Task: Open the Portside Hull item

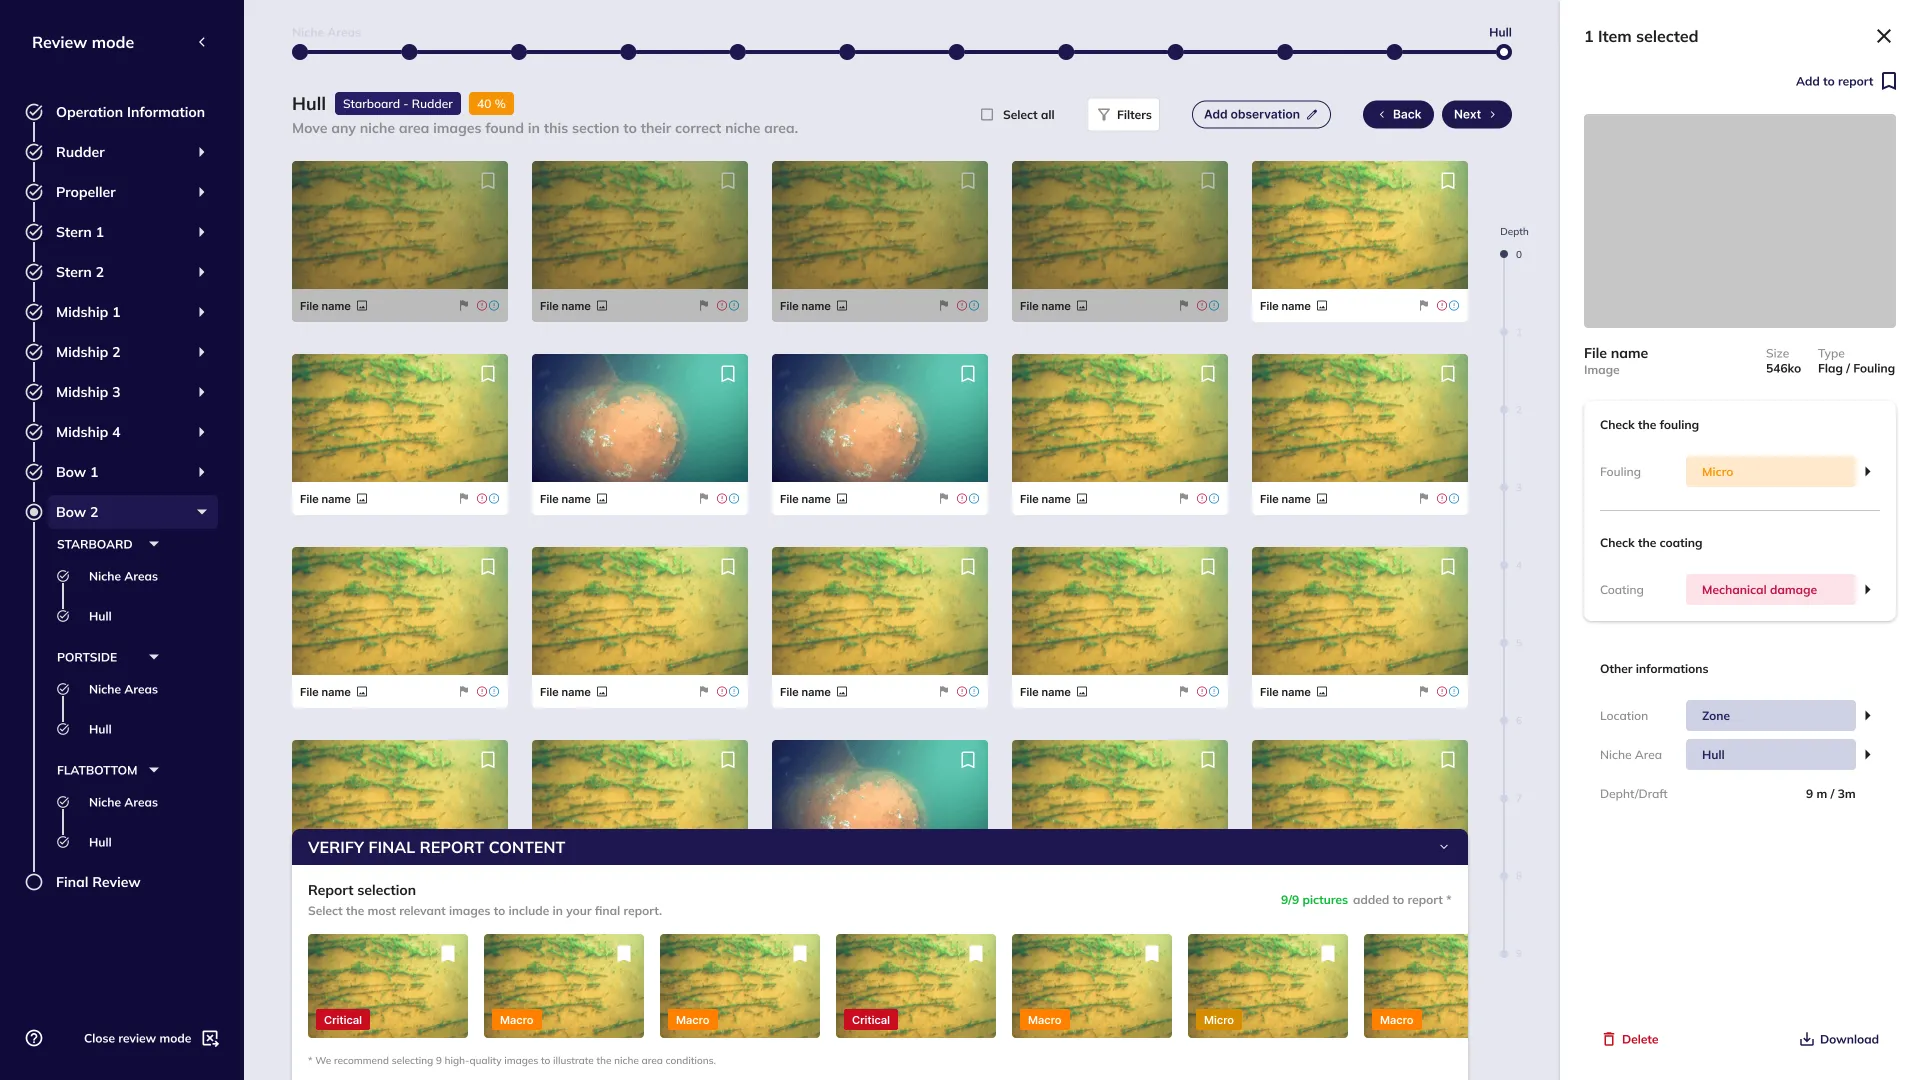Action: [100, 729]
